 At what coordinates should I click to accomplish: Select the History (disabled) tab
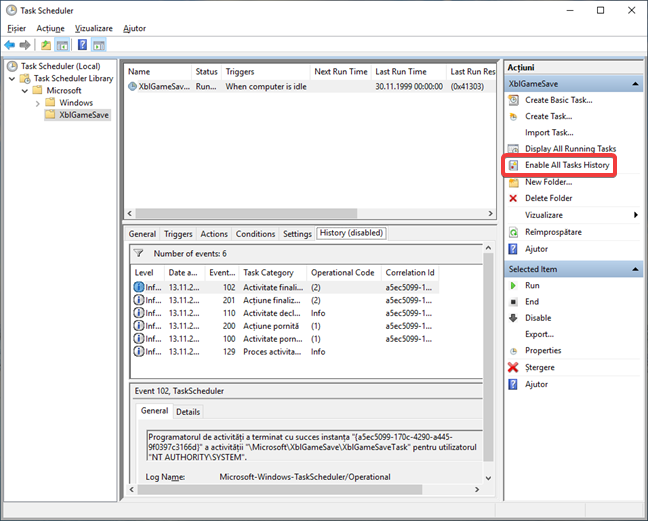click(351, 233)
